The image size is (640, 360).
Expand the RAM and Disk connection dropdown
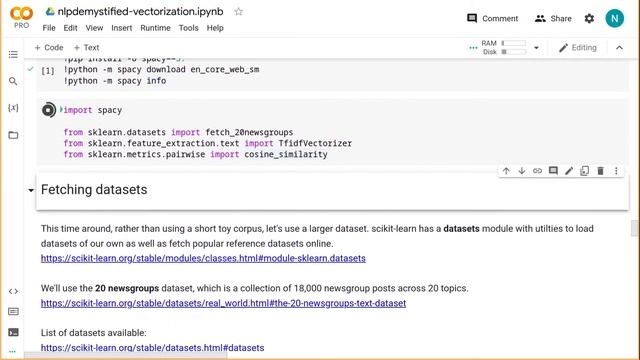pos(536,48)
